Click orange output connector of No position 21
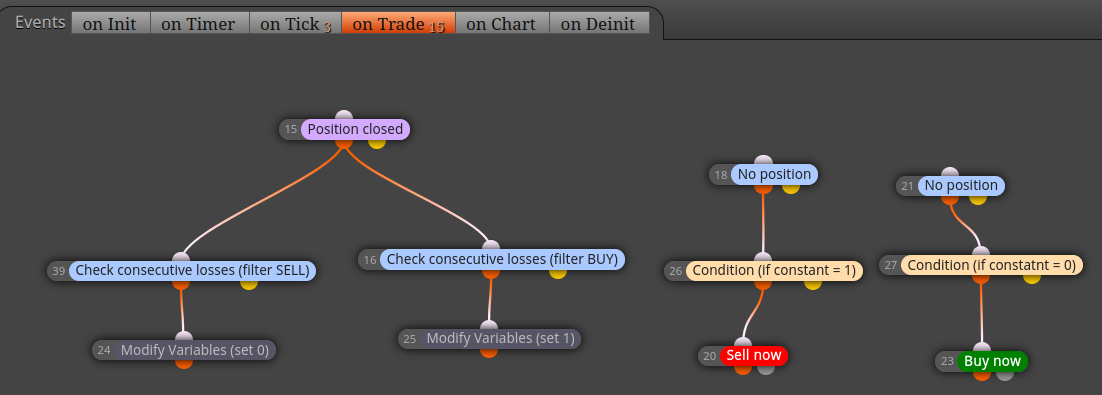1102x395 pixels. click(949, 200)
